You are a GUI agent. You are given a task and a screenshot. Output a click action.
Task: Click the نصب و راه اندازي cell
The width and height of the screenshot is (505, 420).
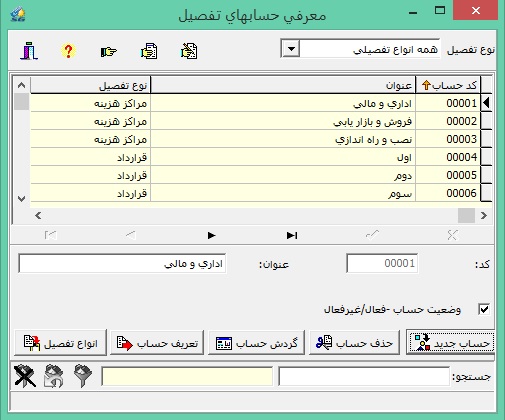(283, 139)
